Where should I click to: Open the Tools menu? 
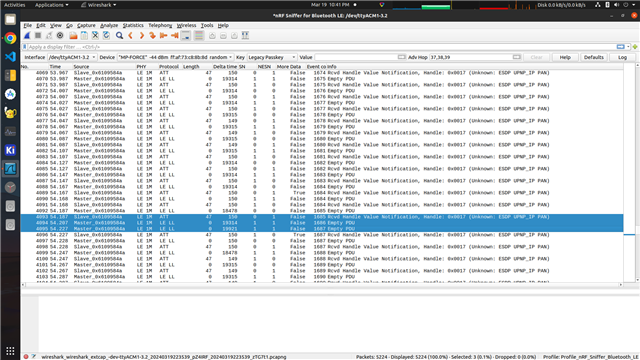[207, 25]
